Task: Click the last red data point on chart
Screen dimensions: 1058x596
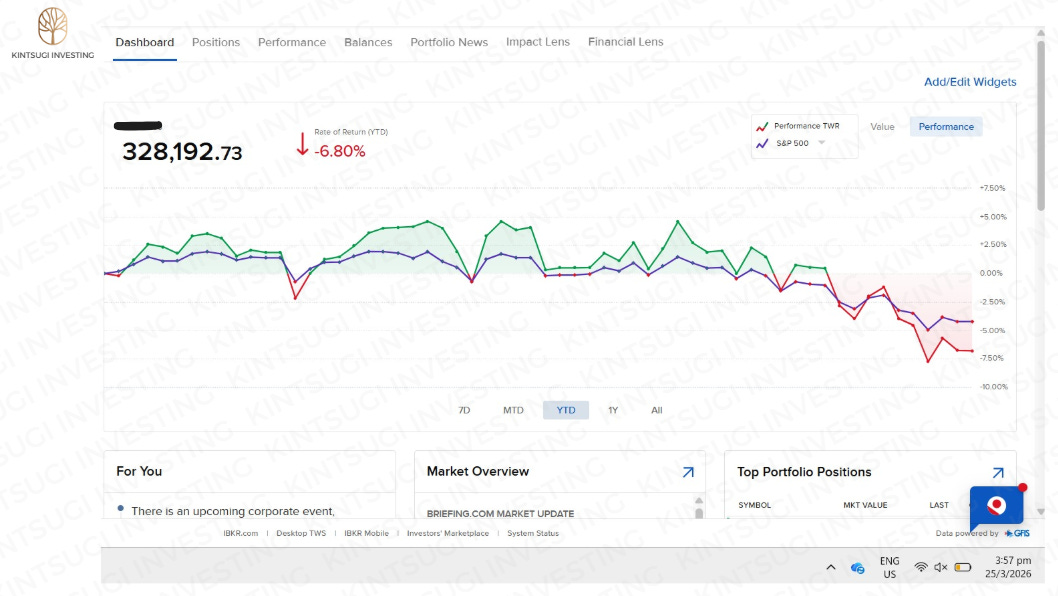Action: [x=972, y=351]
